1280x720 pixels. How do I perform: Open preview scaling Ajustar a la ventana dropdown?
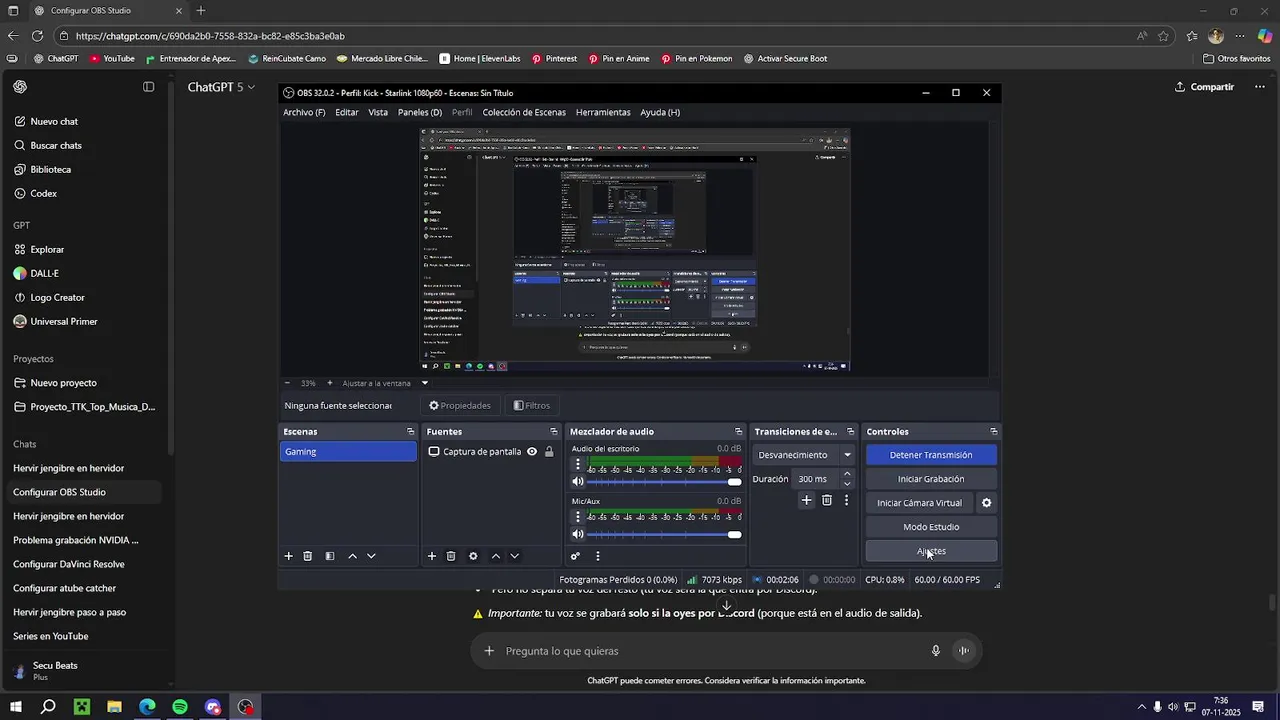[385, 383]
